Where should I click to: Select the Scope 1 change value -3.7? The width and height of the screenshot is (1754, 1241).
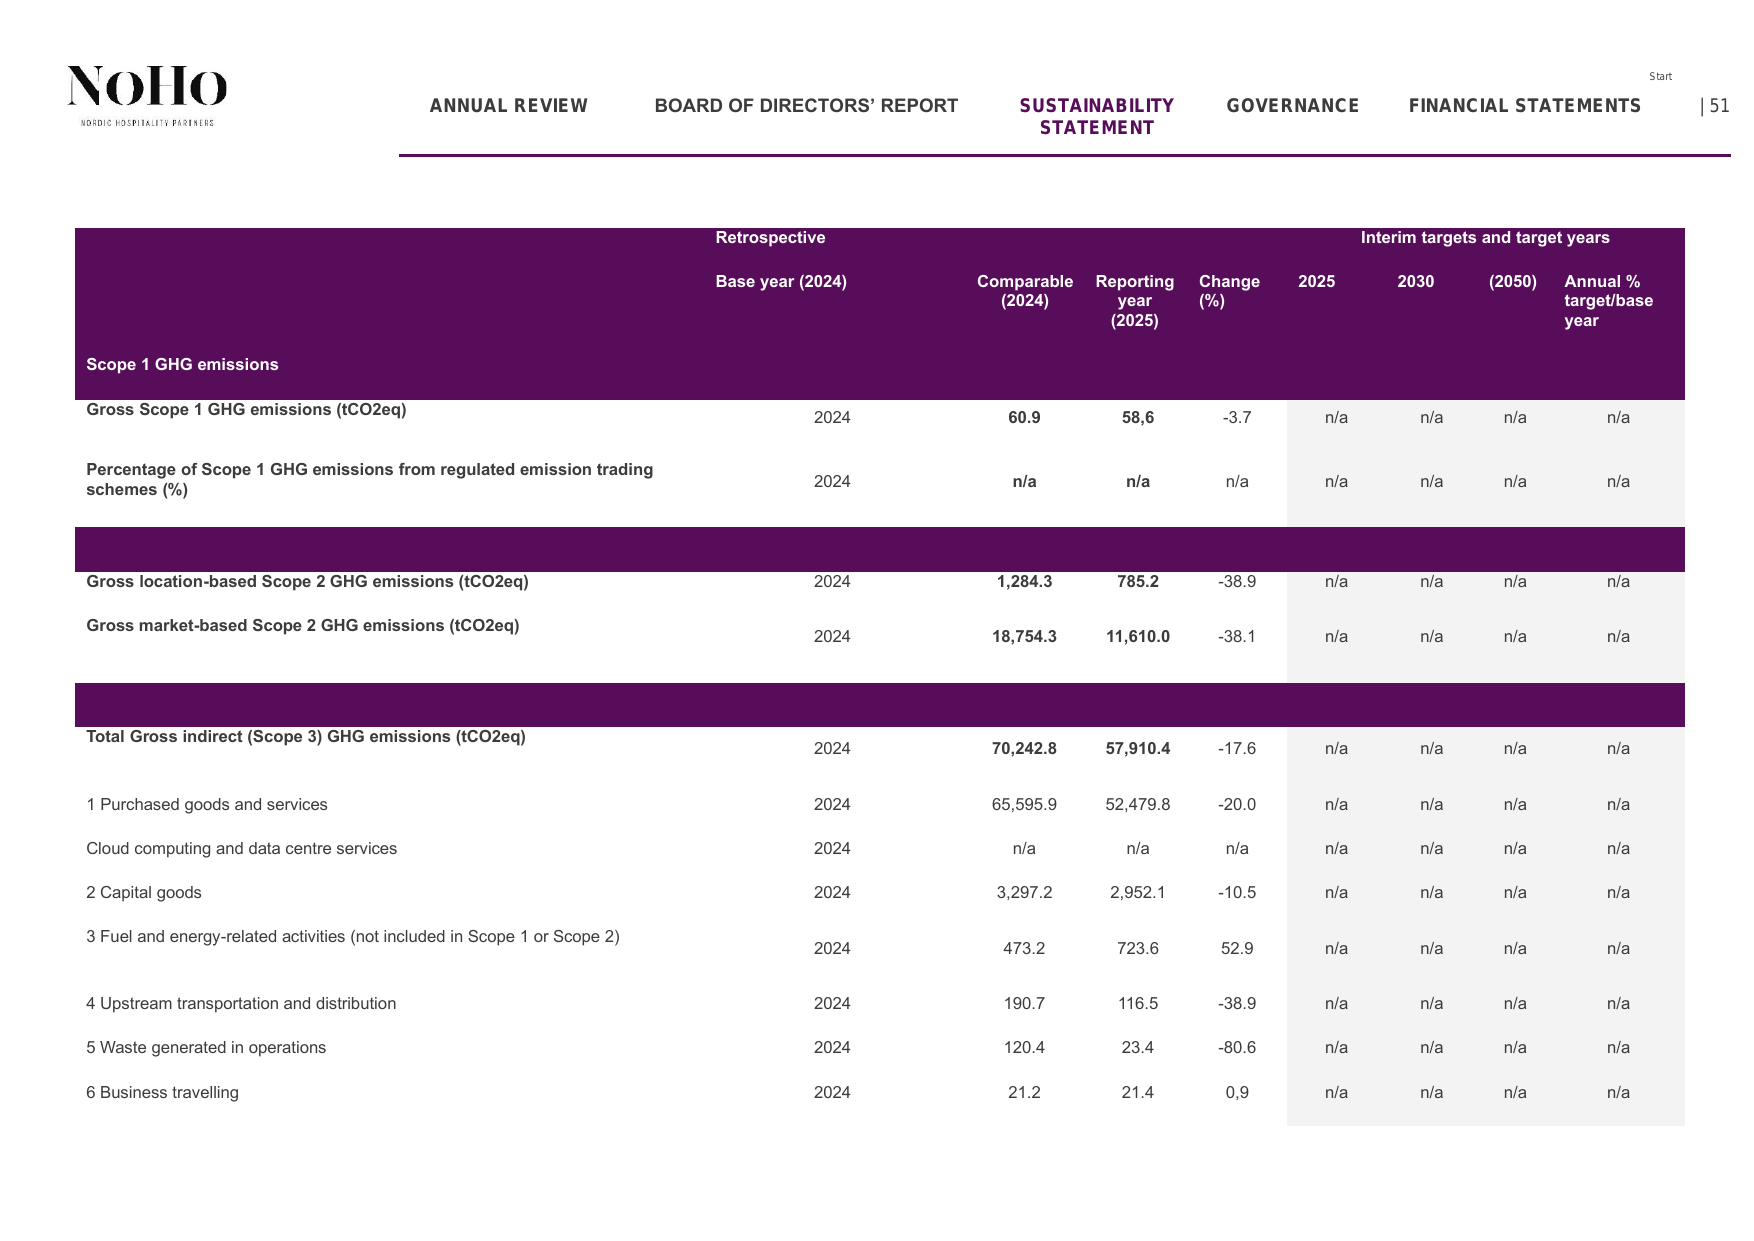pos(1237,418)
